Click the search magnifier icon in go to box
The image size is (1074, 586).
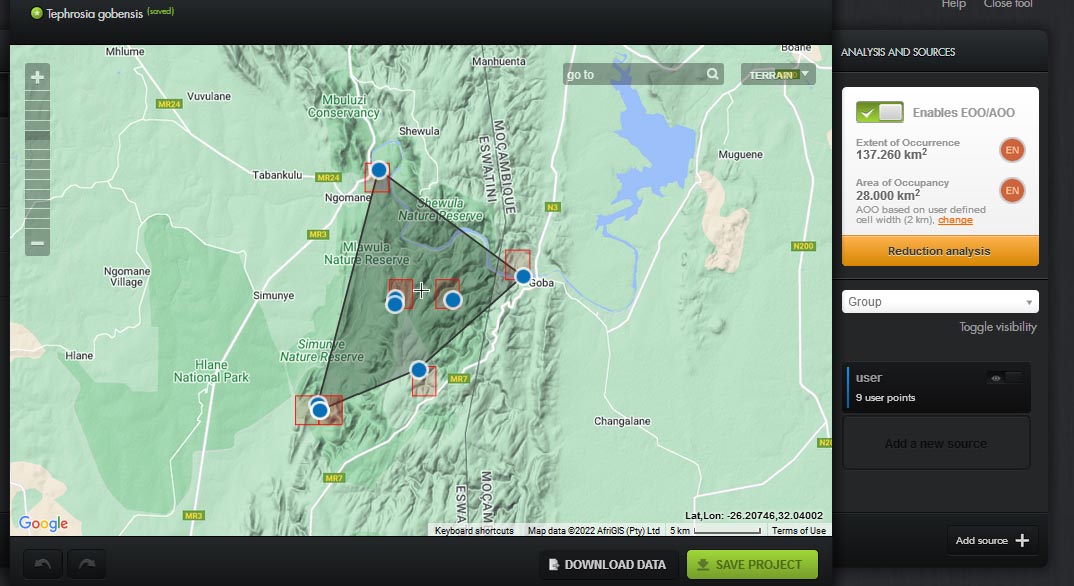click(712, 74)
